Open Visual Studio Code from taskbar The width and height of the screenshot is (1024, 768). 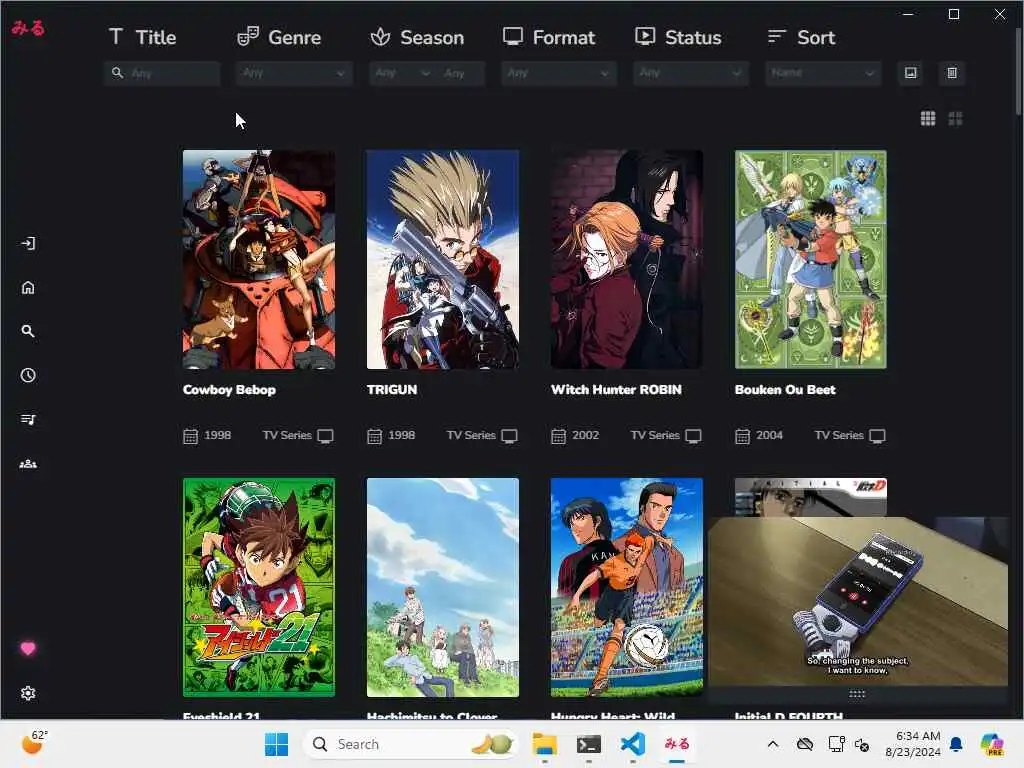coord(633,744)
